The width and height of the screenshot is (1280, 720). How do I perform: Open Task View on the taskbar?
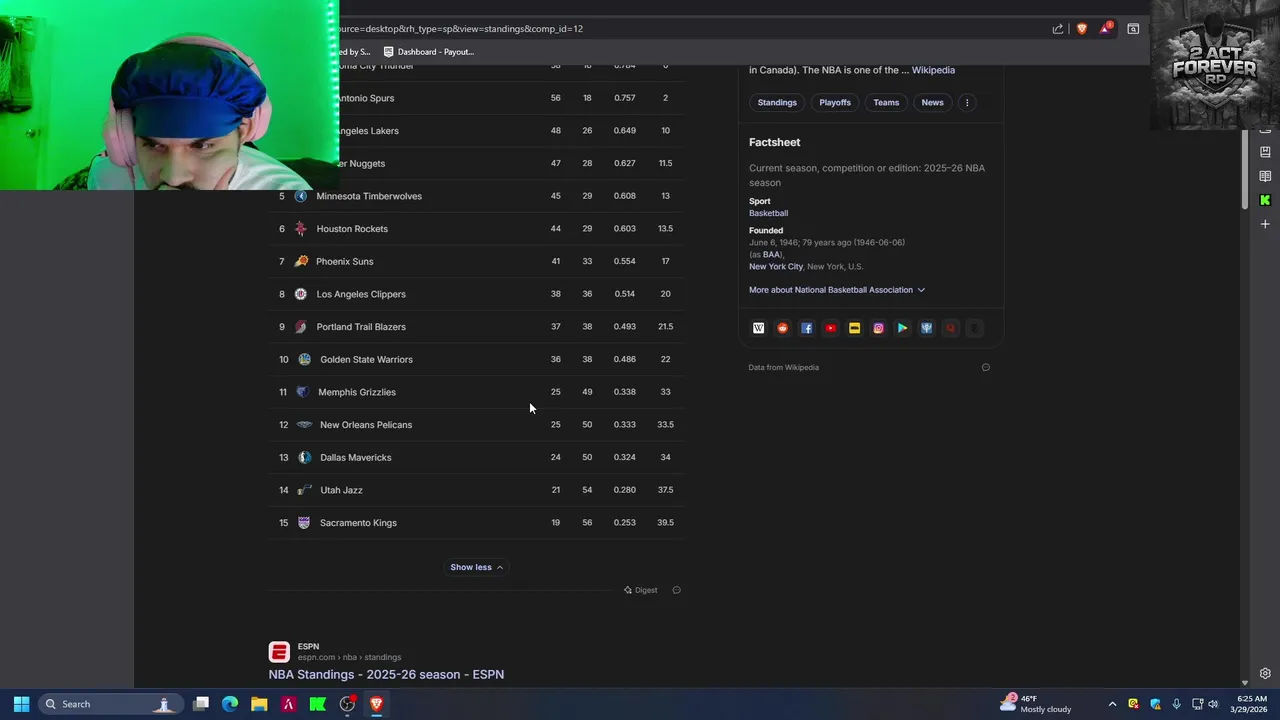tap(201, 704)
